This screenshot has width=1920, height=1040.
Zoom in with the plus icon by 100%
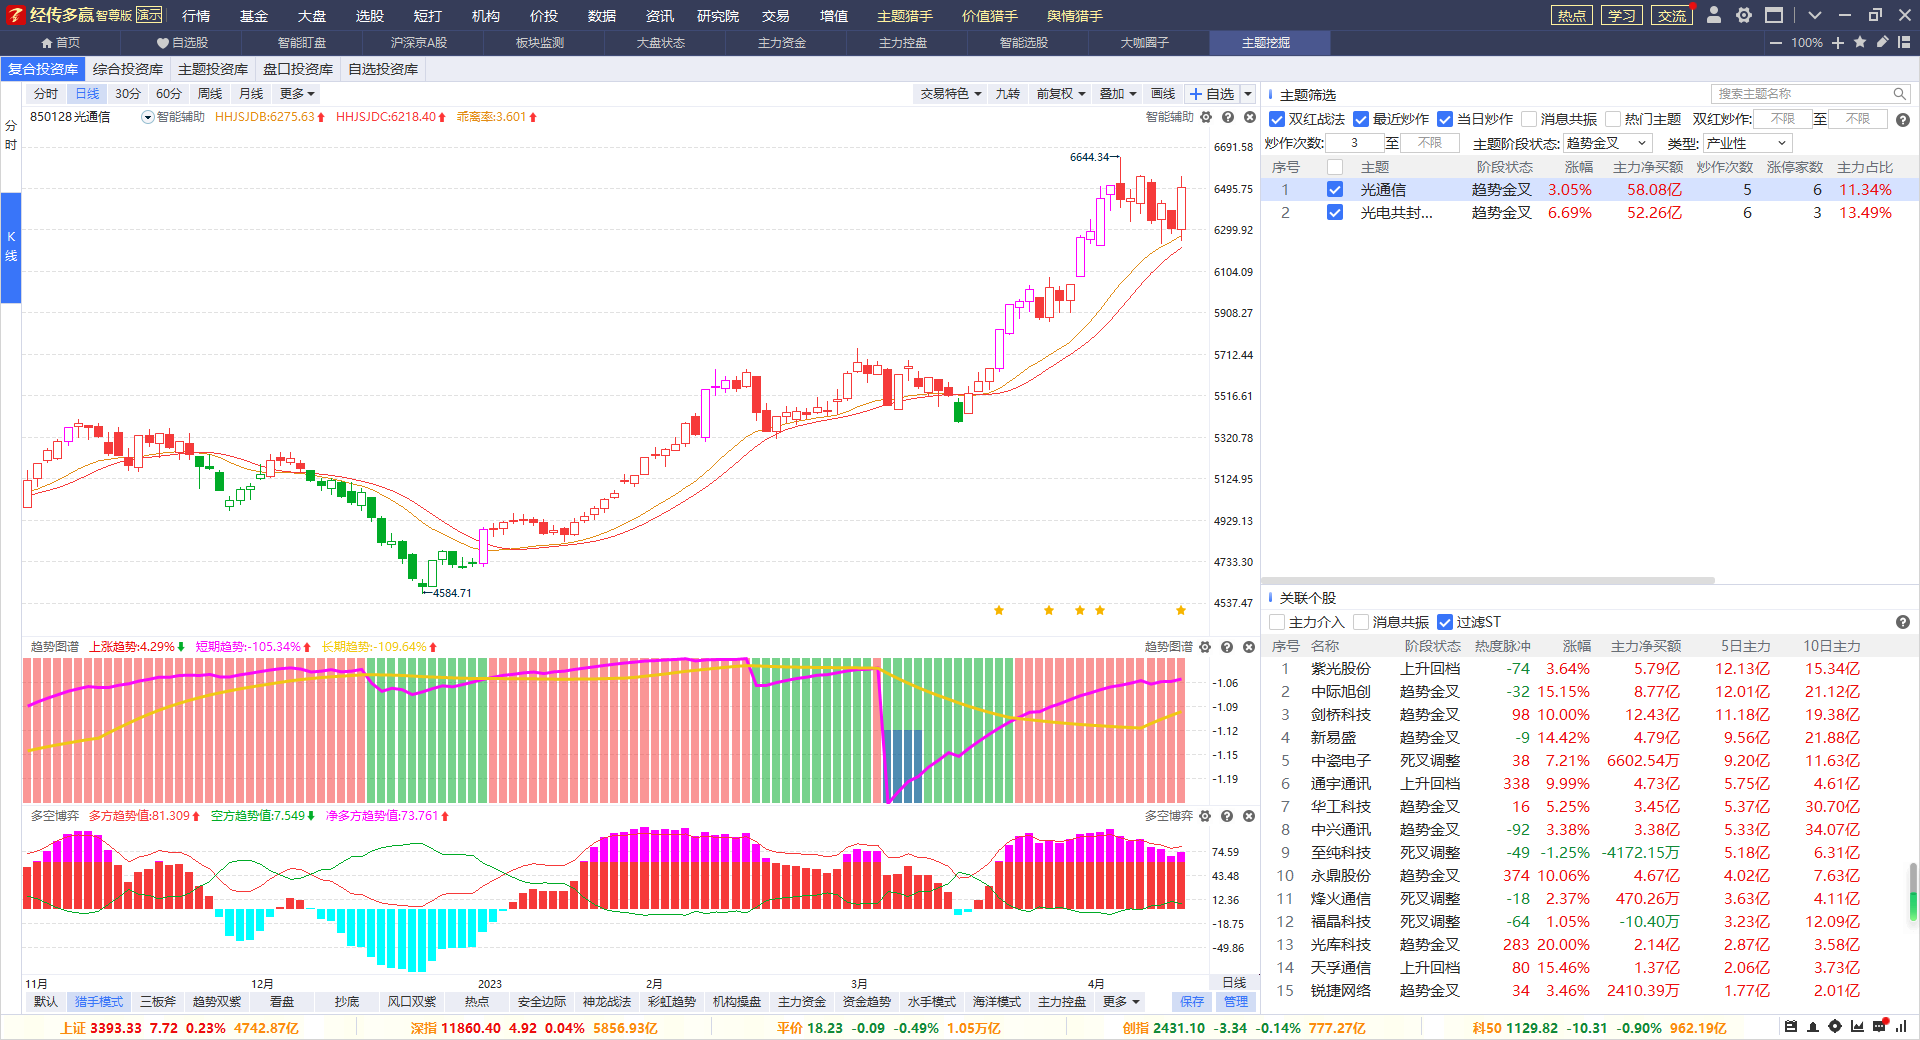1838,43
